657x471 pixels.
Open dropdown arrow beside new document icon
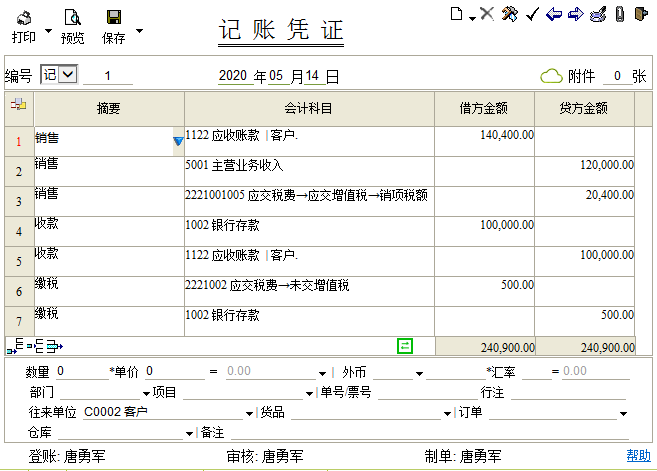tap(472, 18)
